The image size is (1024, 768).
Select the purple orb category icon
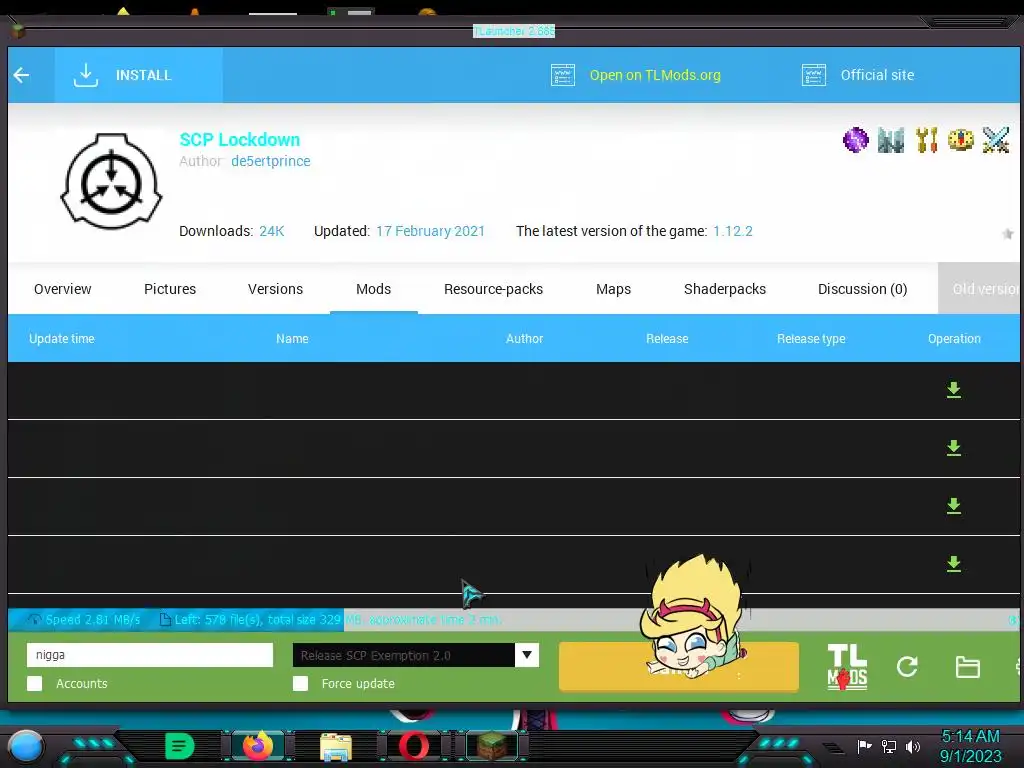(856, 140)
